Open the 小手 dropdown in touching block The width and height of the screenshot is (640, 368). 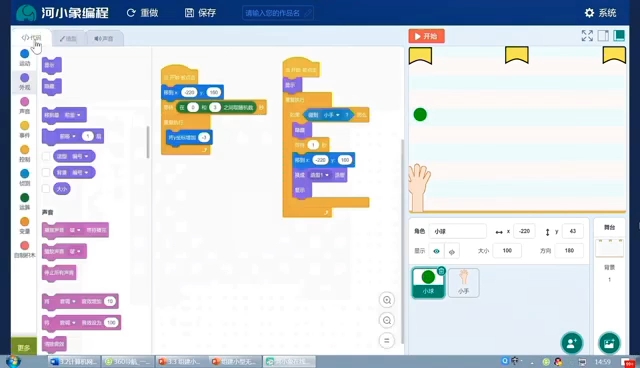click(x=332, y=115)
